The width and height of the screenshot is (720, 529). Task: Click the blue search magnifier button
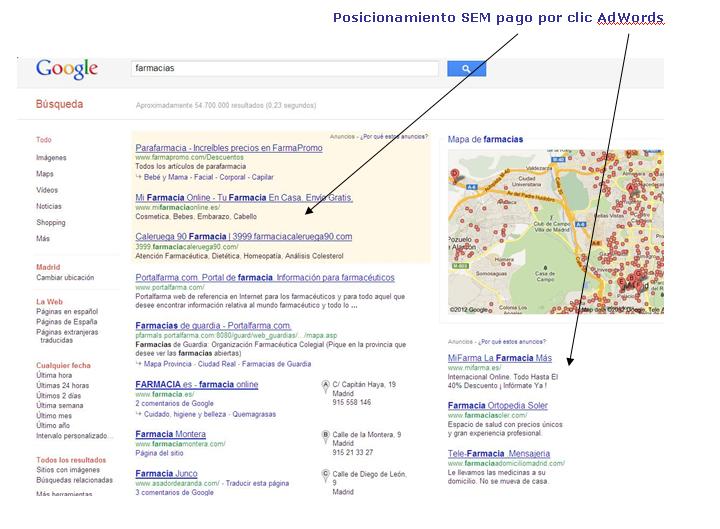(466, 68)
